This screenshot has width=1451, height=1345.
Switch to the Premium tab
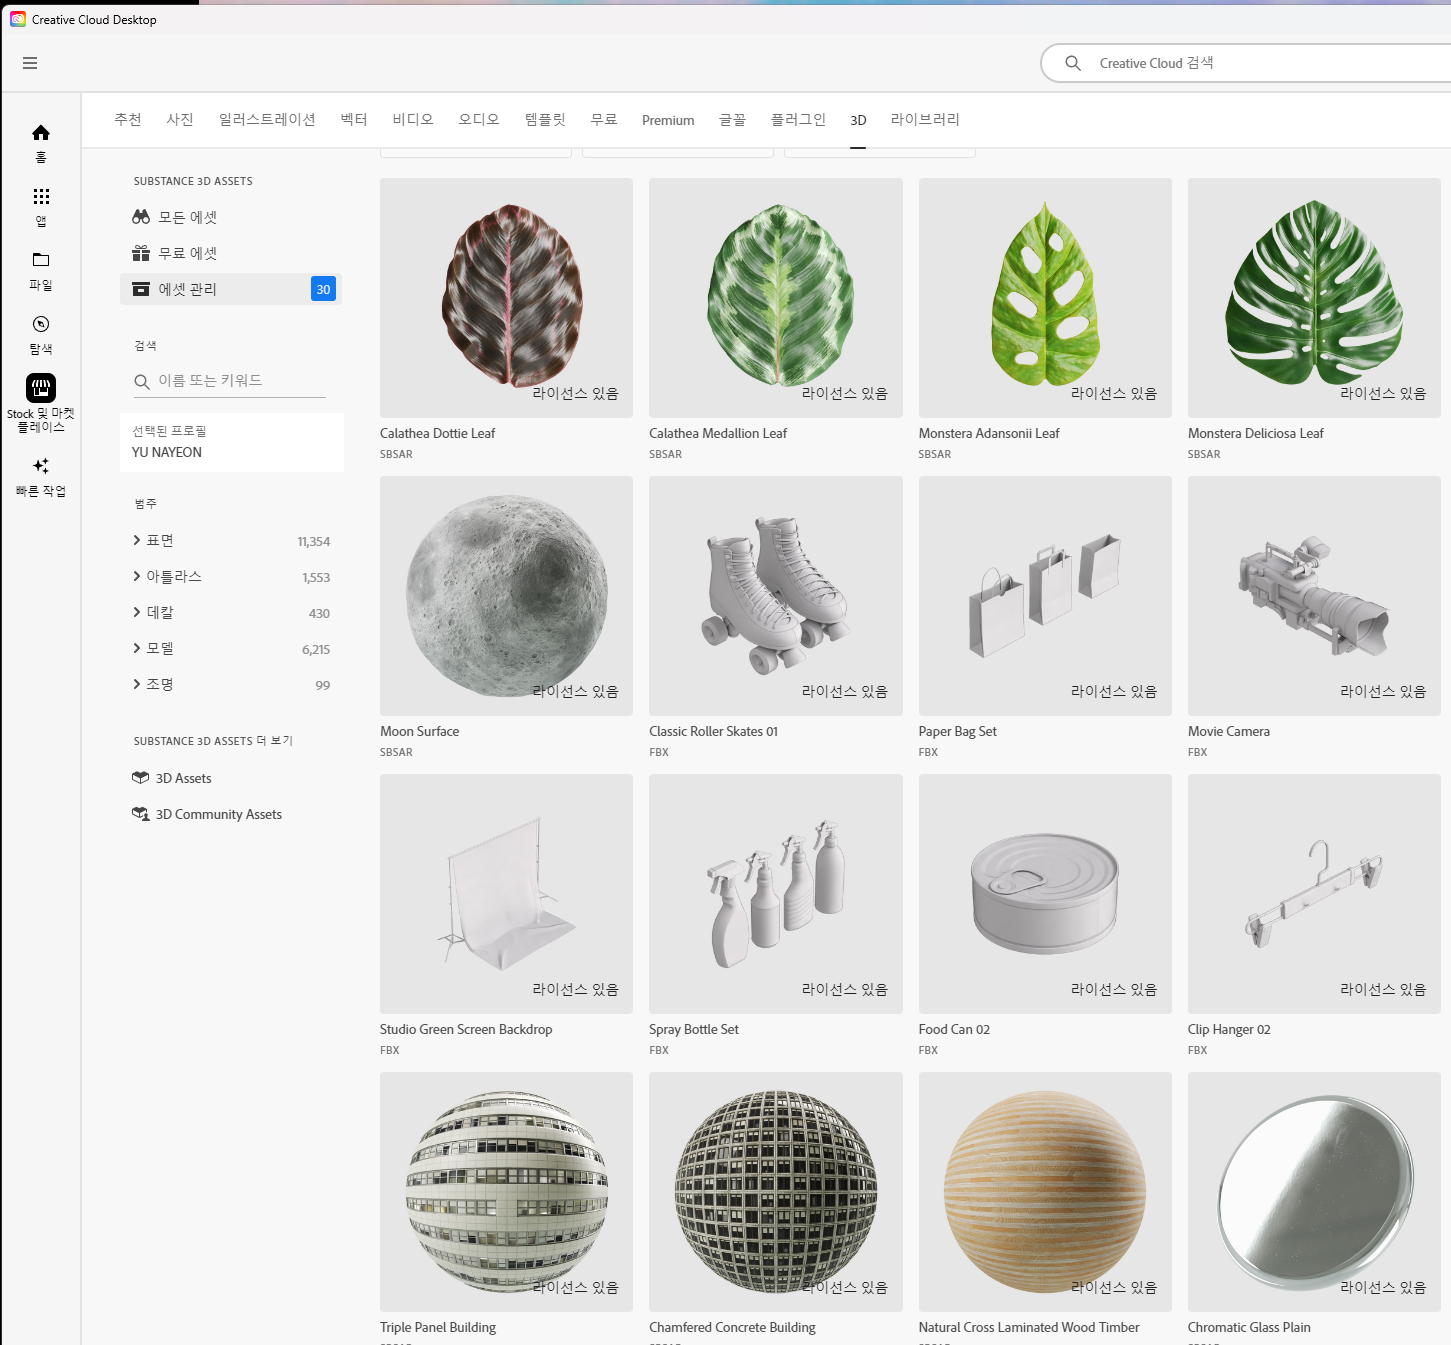click(667, 120)
